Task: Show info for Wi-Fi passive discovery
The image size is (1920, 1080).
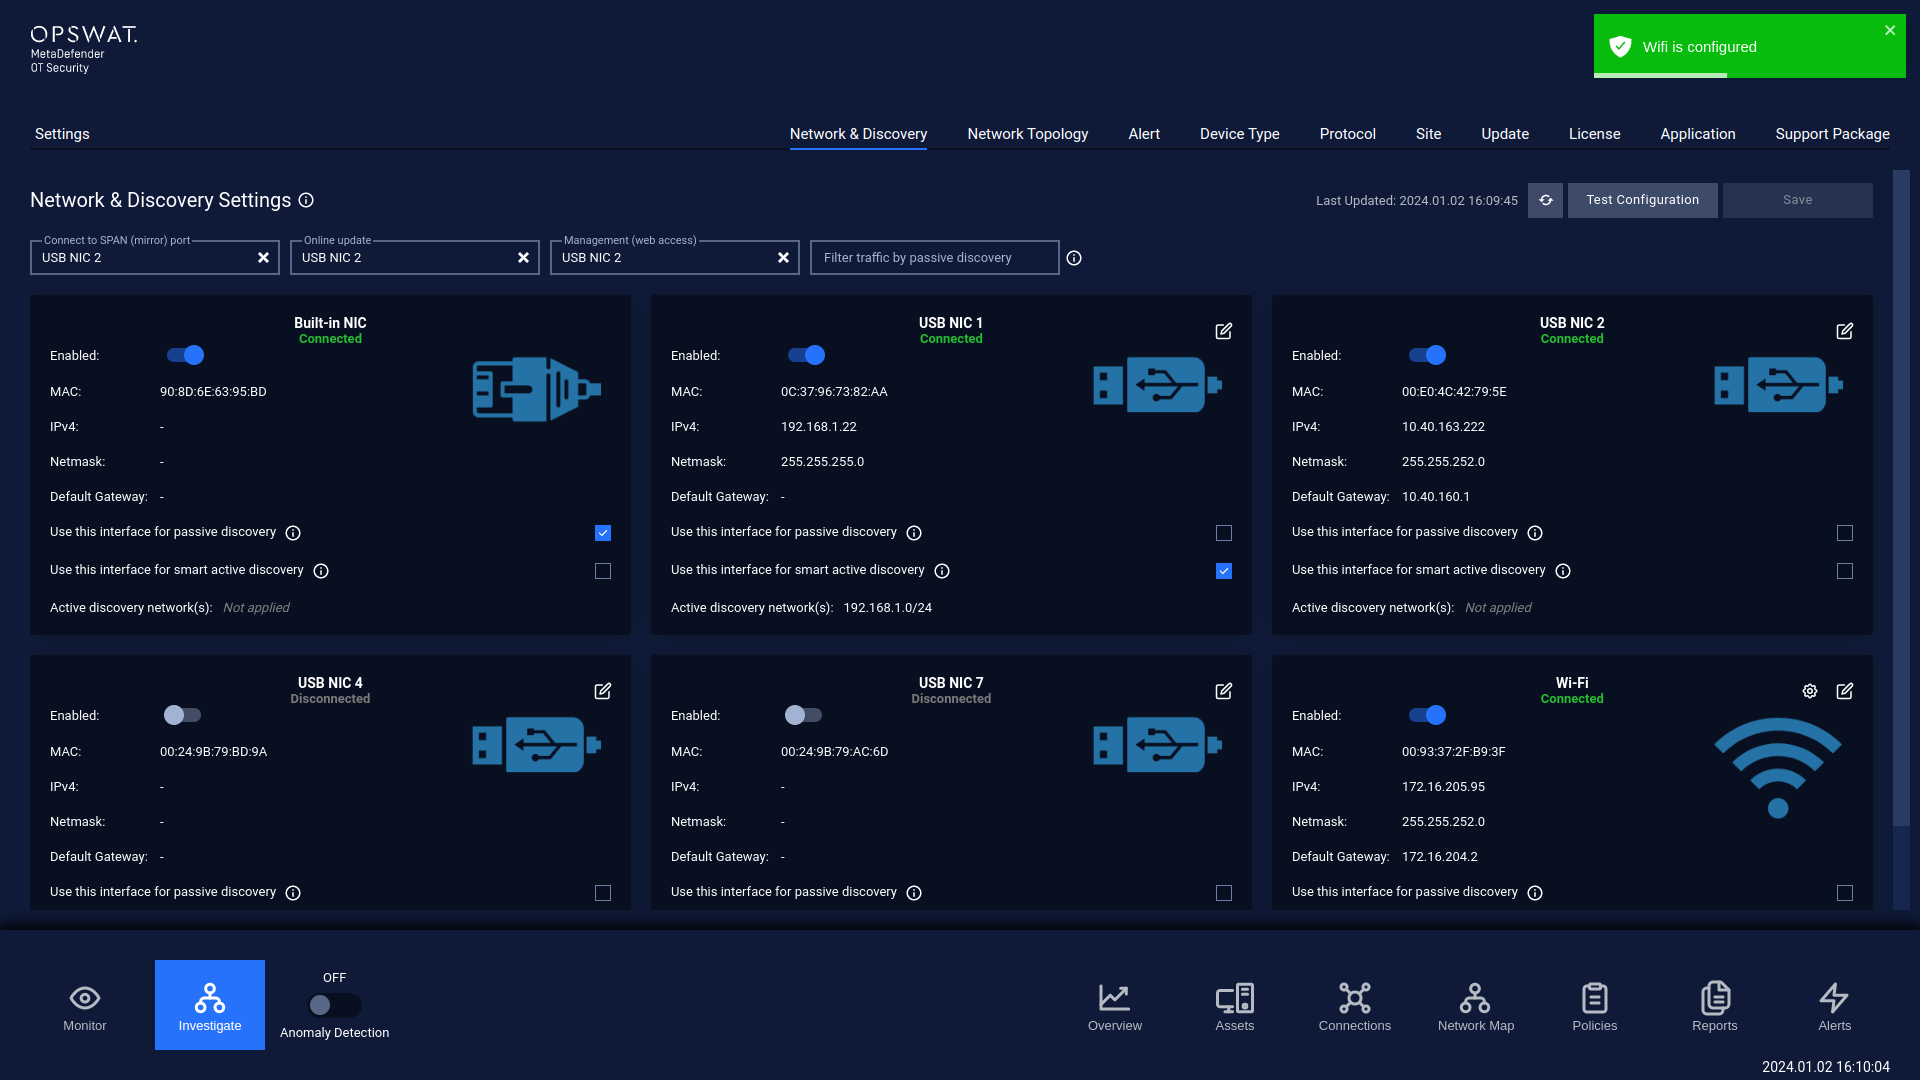Action: point(1535,893)
